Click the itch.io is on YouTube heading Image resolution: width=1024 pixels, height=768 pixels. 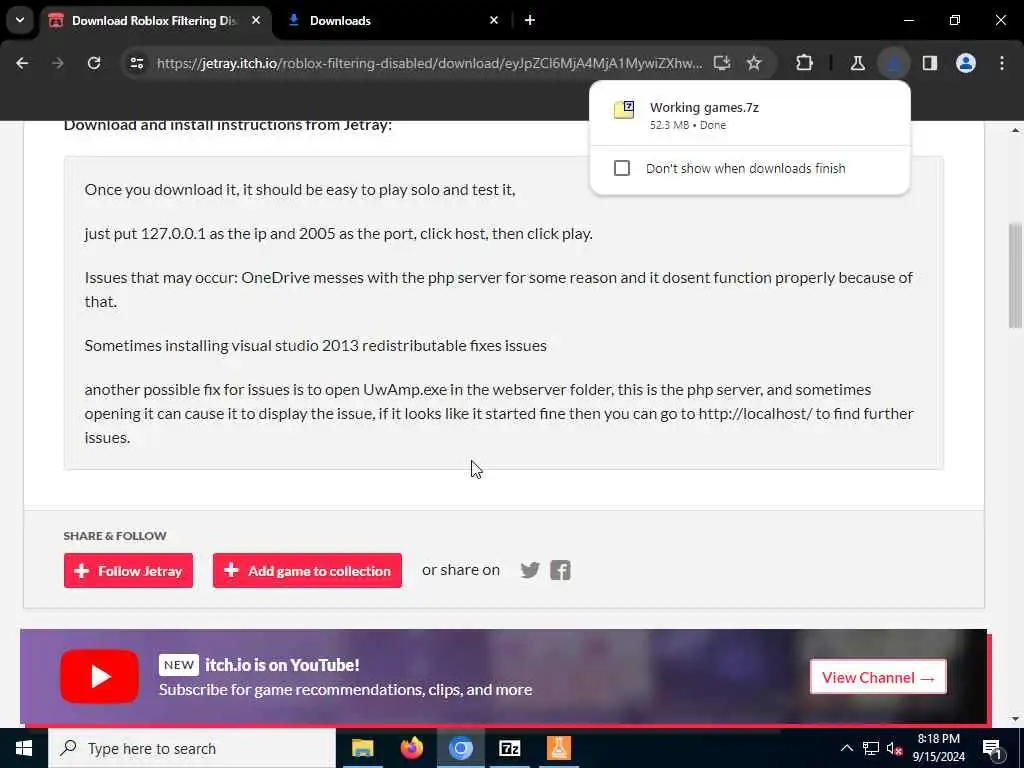[x=282, y=665]
